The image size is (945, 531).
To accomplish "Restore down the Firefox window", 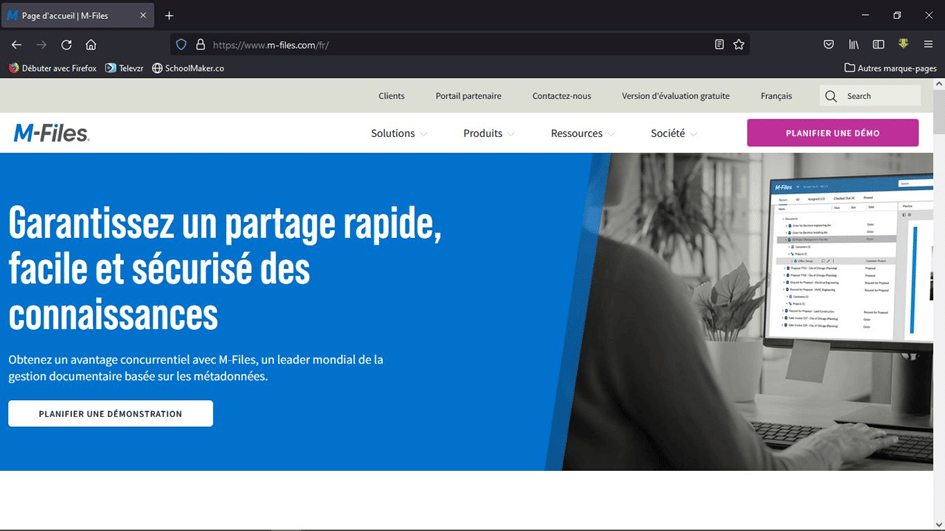I will [897, 15].
